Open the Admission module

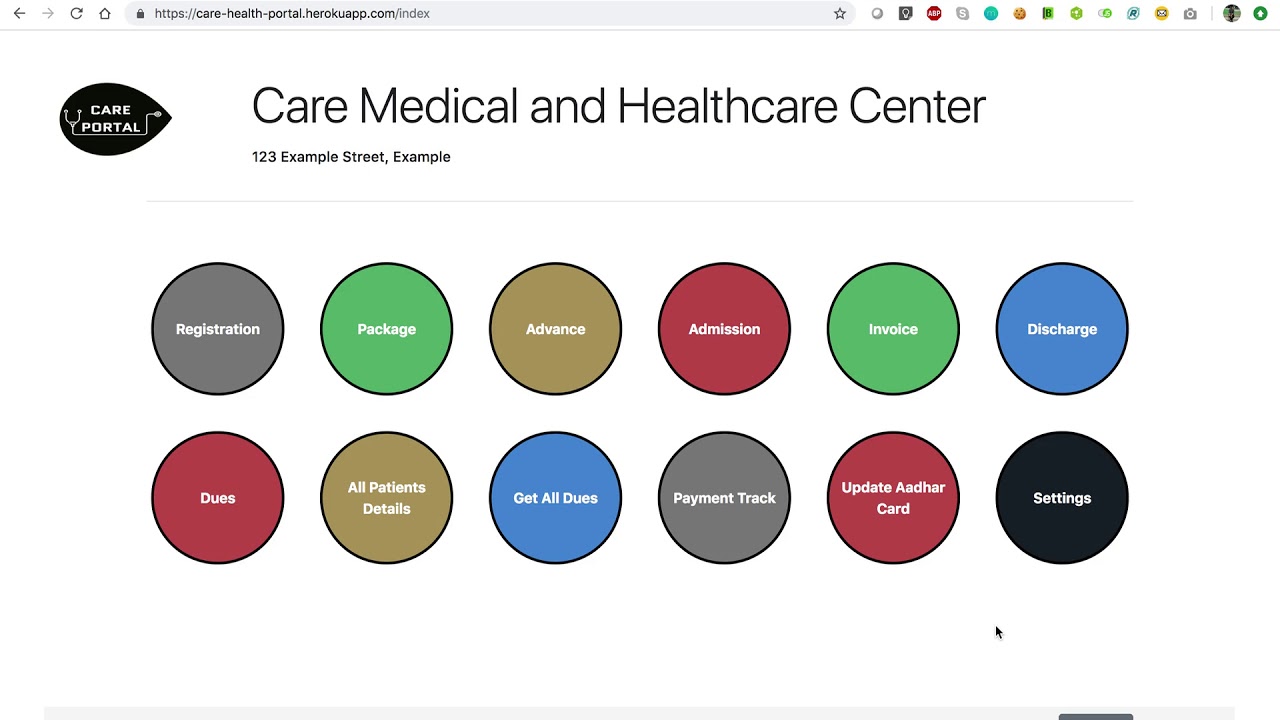(724, 329)
